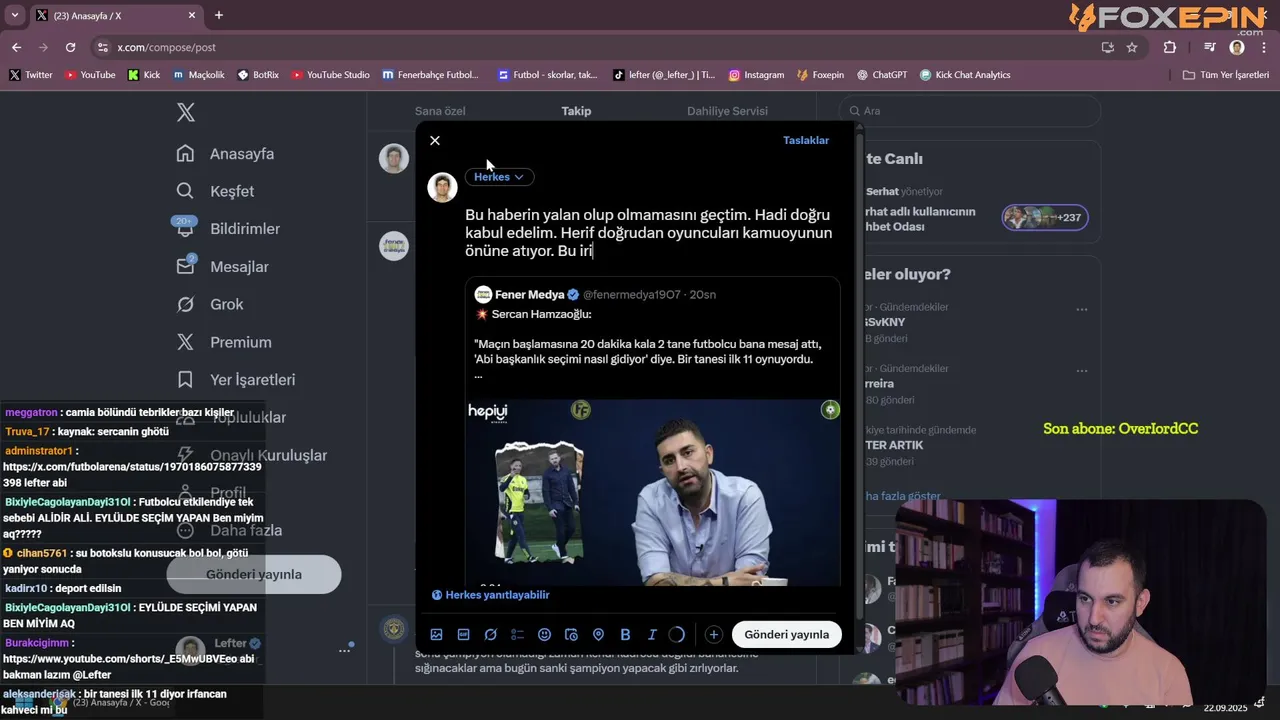Add media with the image icon

(x=436, y=634)
